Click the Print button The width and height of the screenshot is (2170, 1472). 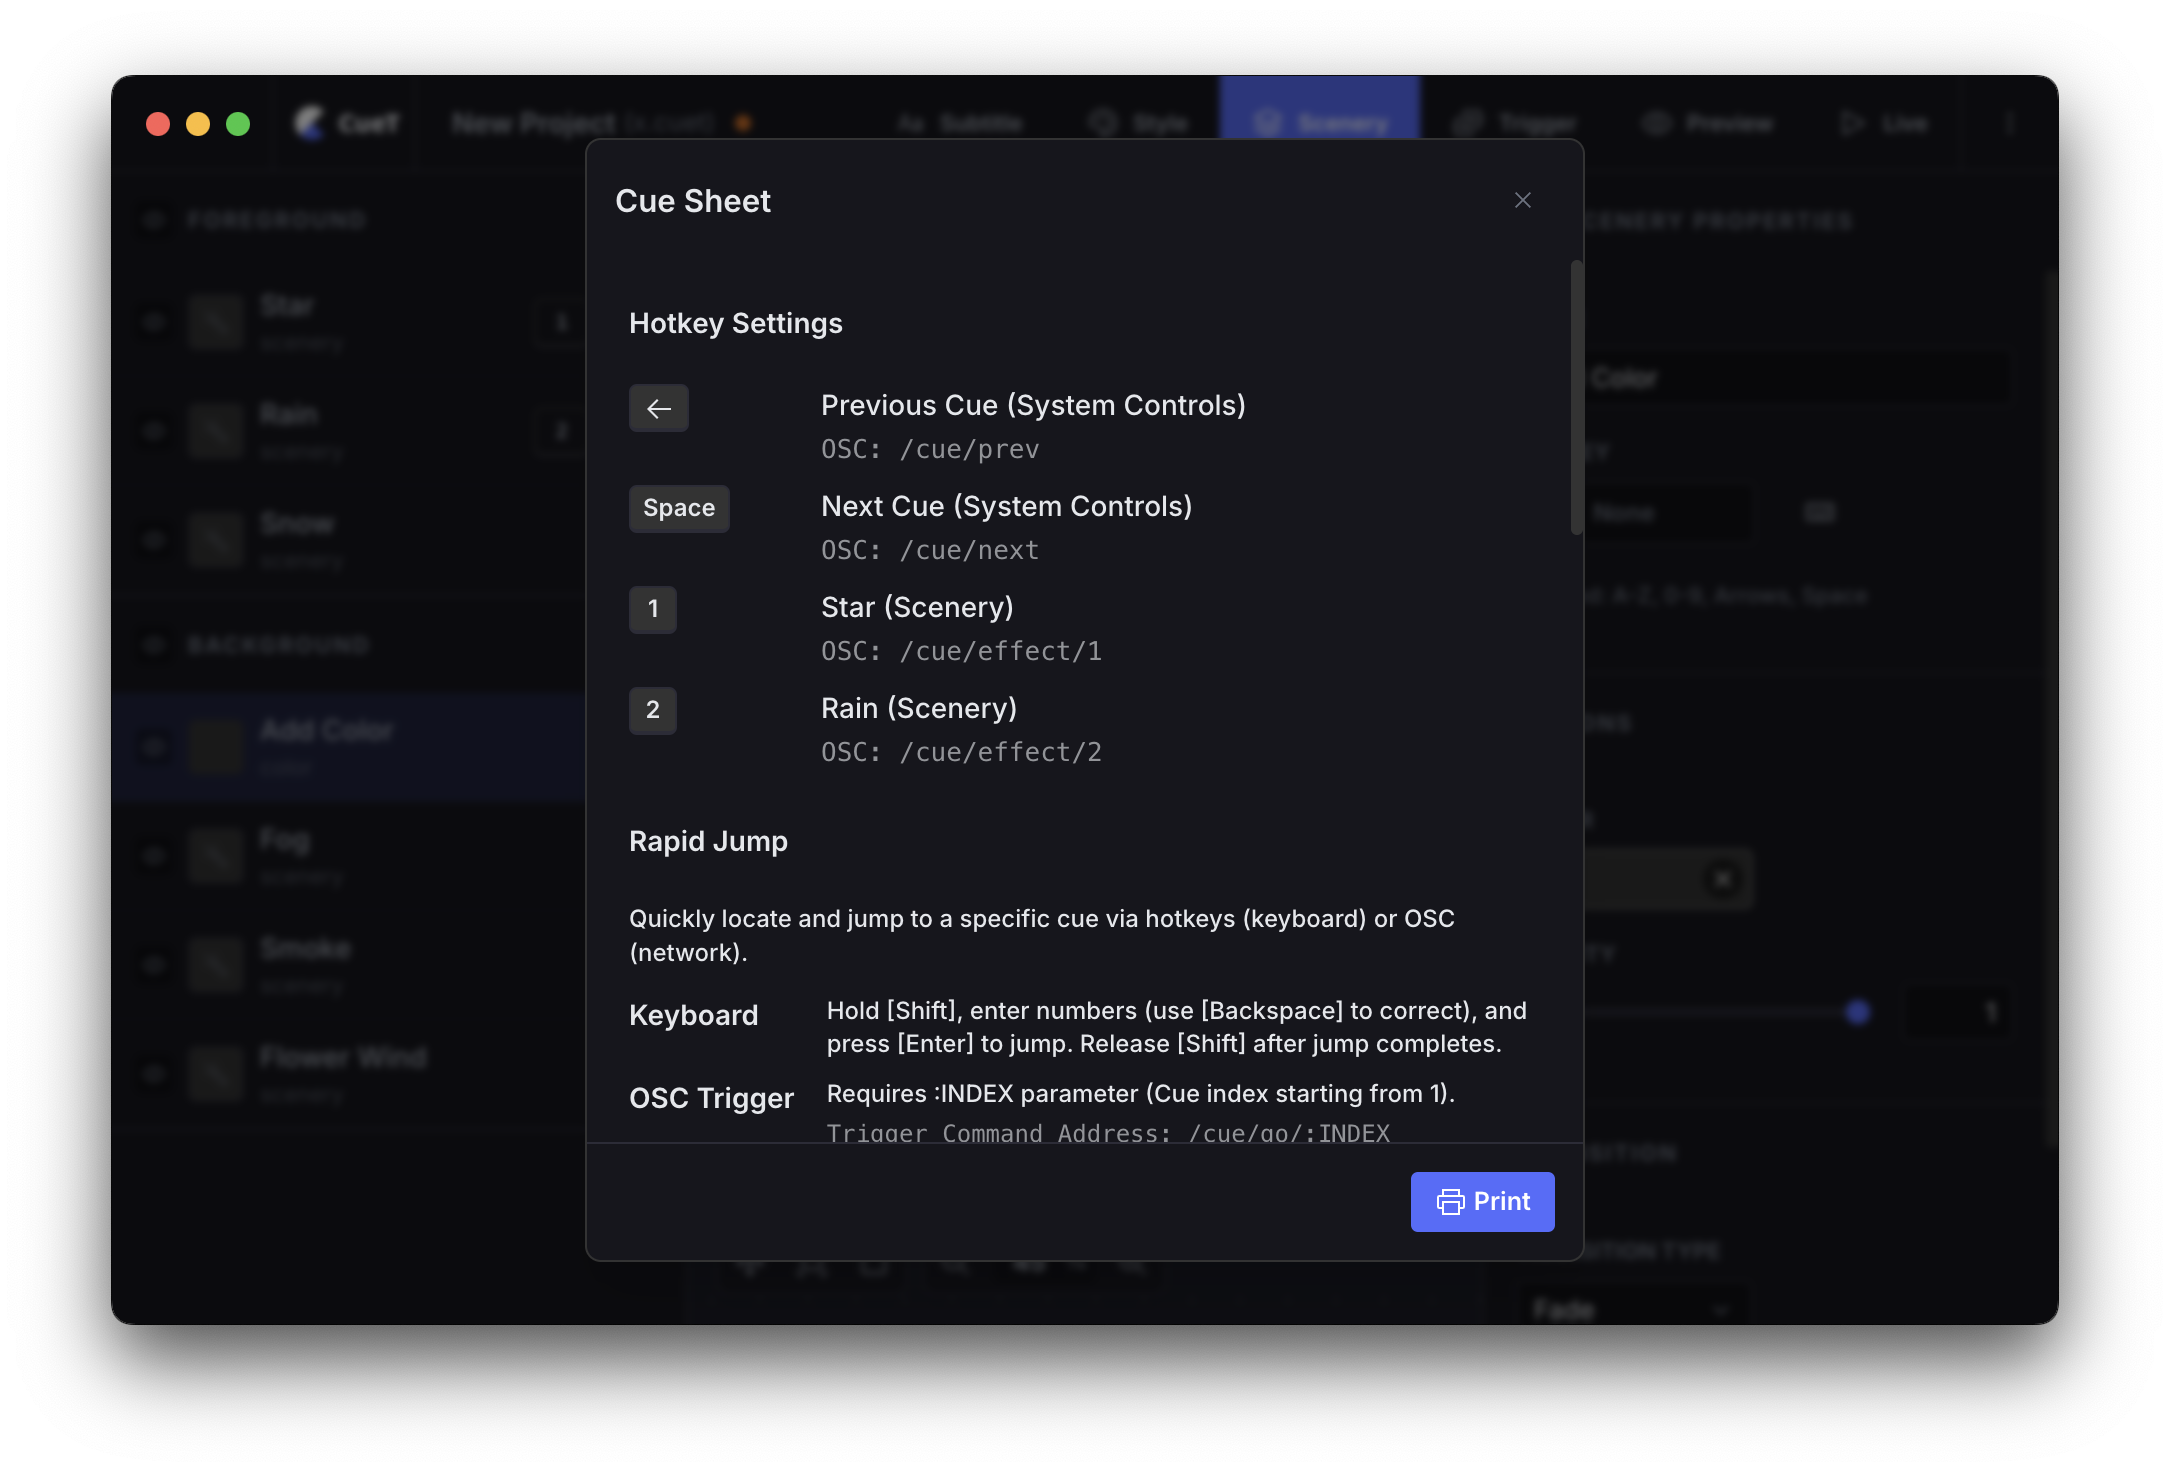click(1482, 1201)
